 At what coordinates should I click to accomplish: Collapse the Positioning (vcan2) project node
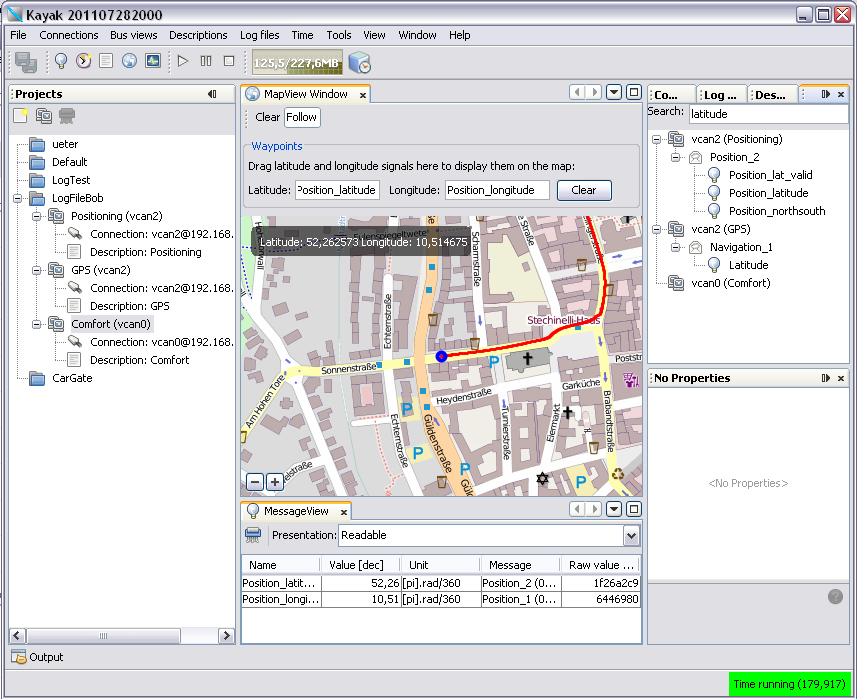point(38,216)
